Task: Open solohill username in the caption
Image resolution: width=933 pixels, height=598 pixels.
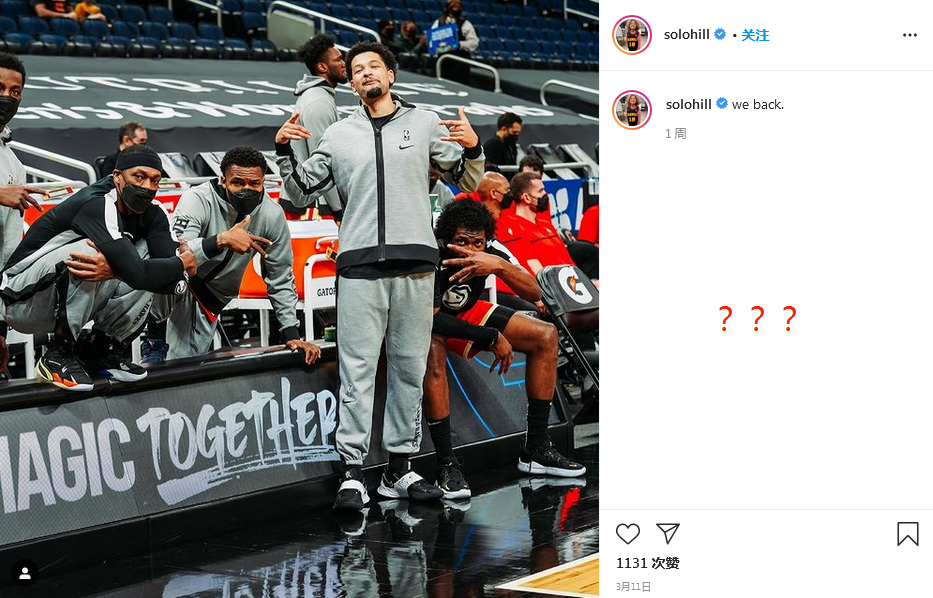Action: 688,104
